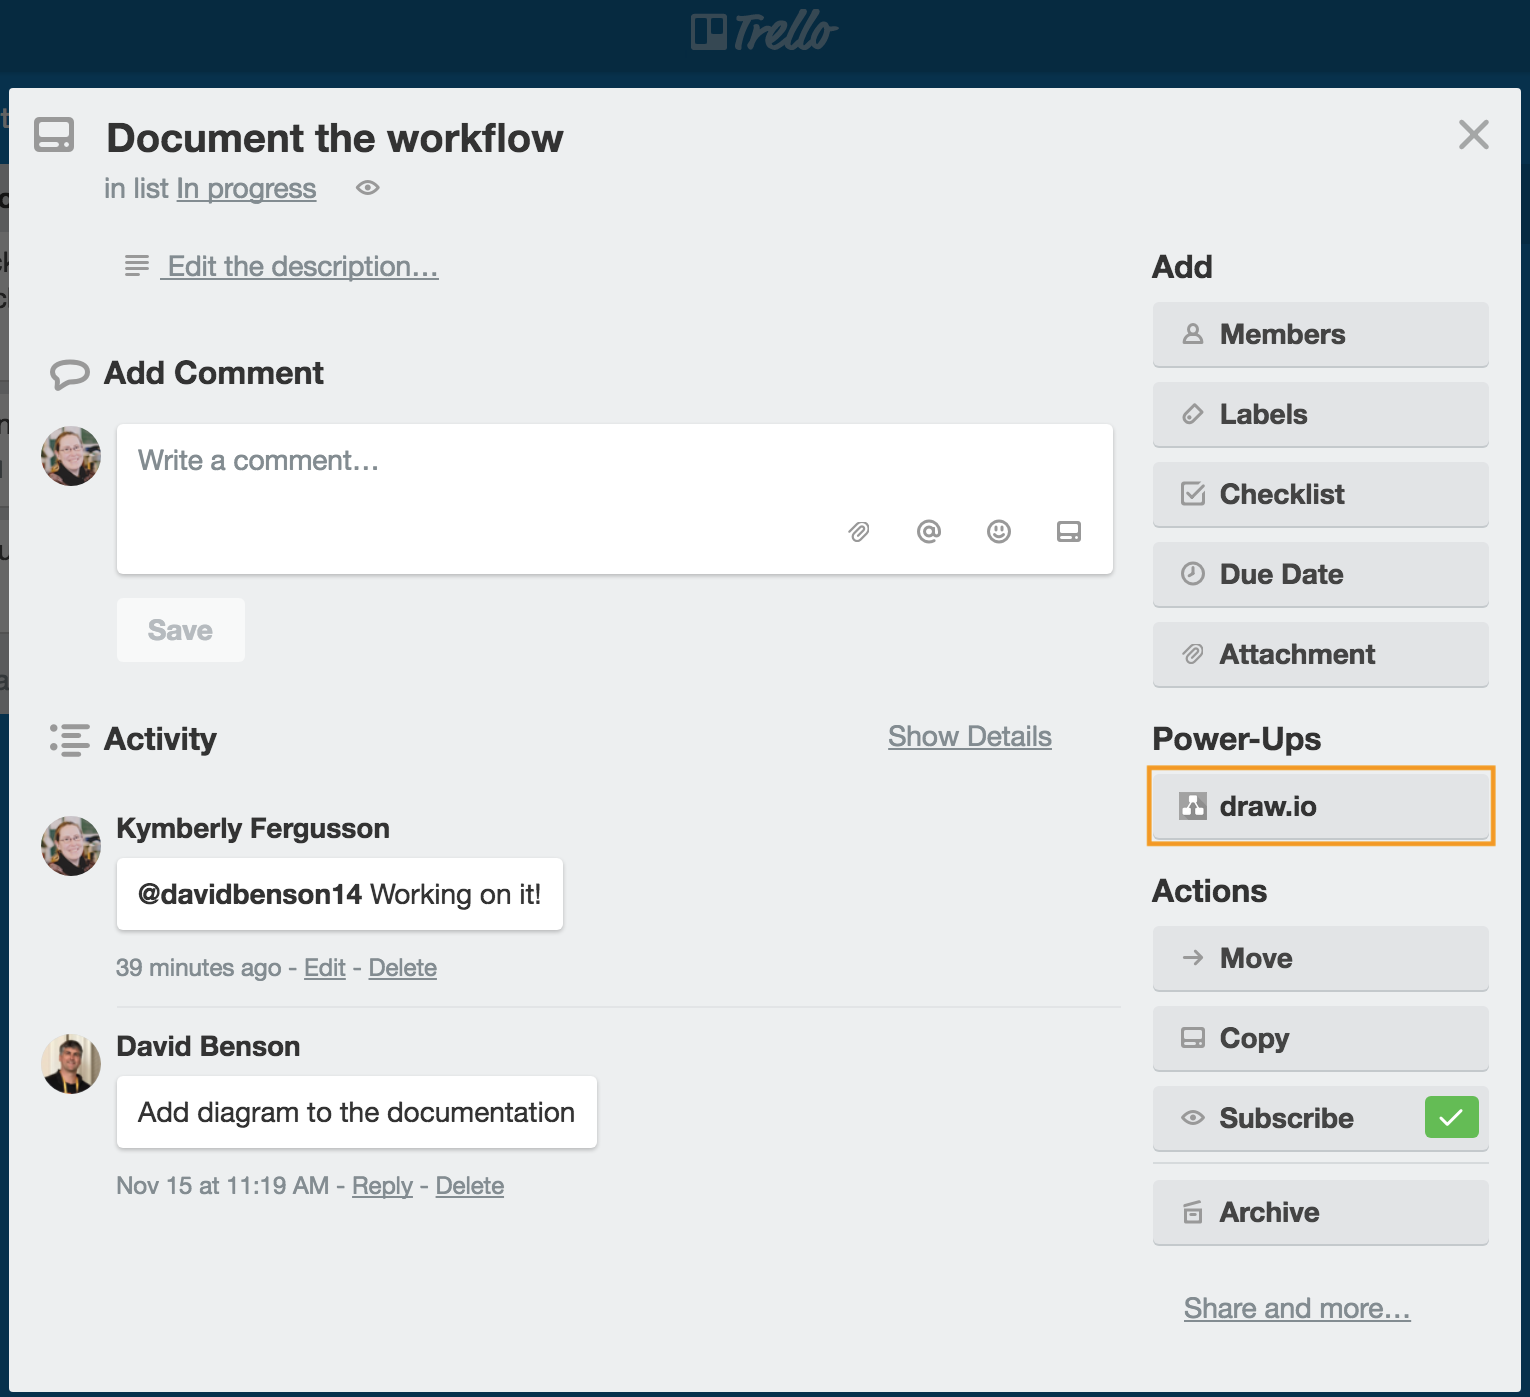Click the Move action
The height and width of the screenshot is (1397, 1530).
1320,958
